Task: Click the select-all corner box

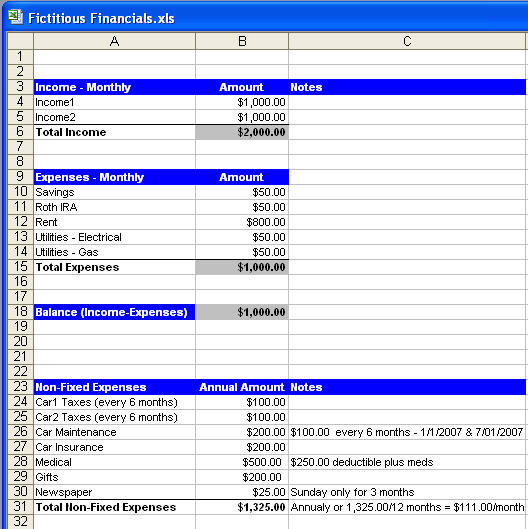Action: click(x=20, y=41)
